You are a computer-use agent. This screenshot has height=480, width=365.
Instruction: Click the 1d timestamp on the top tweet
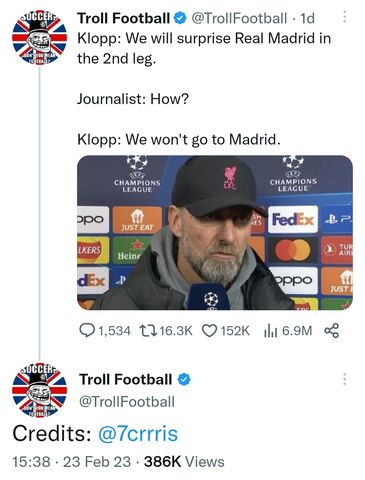point(307,18)
